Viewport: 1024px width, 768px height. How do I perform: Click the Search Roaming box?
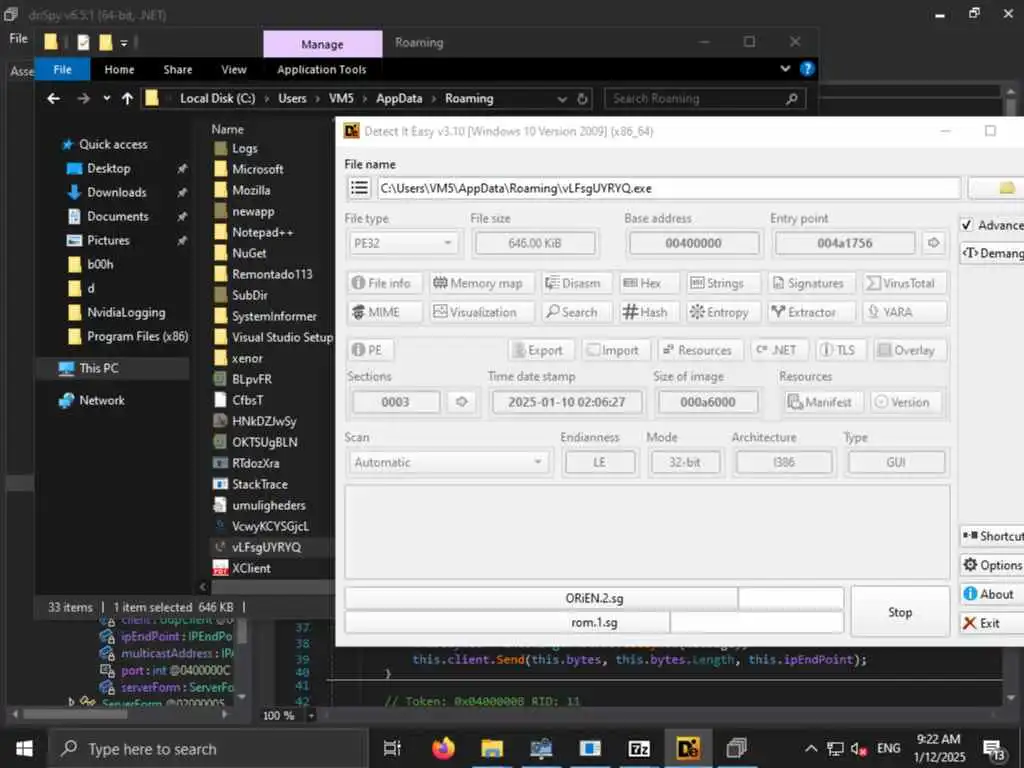click(705, 99)
